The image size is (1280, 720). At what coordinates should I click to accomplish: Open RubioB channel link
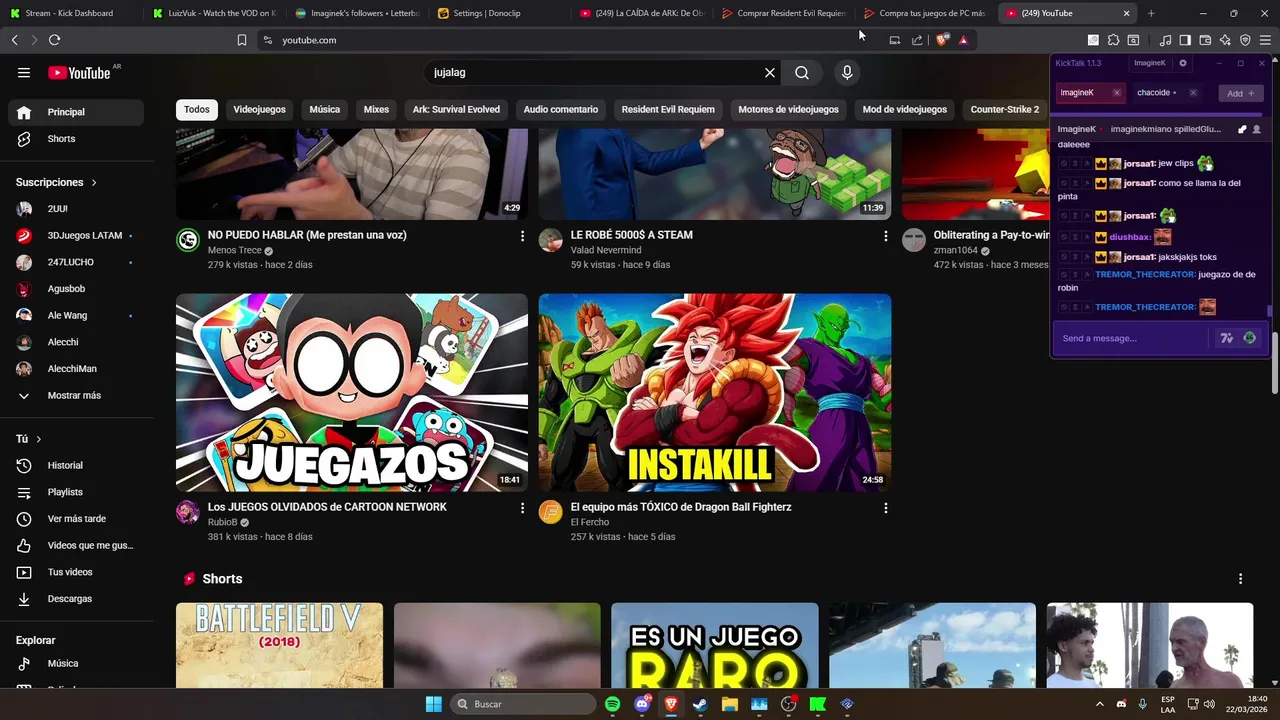222,522
